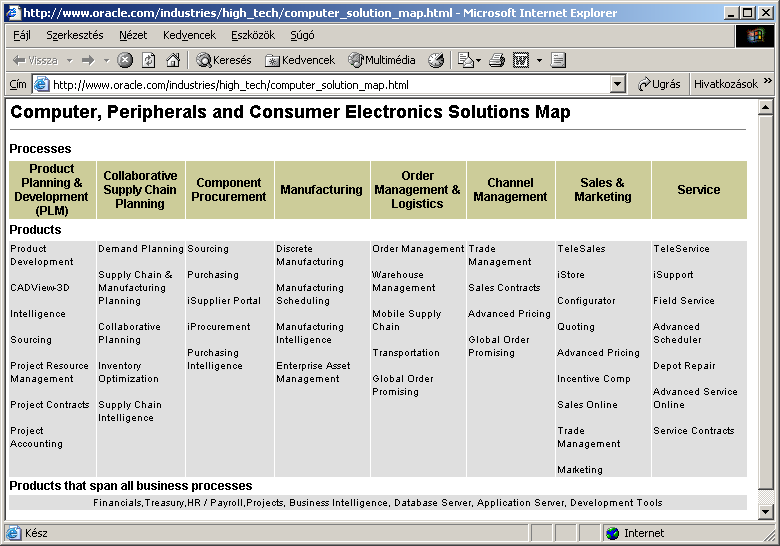Click the Hivatkozások links bar label

726,84
